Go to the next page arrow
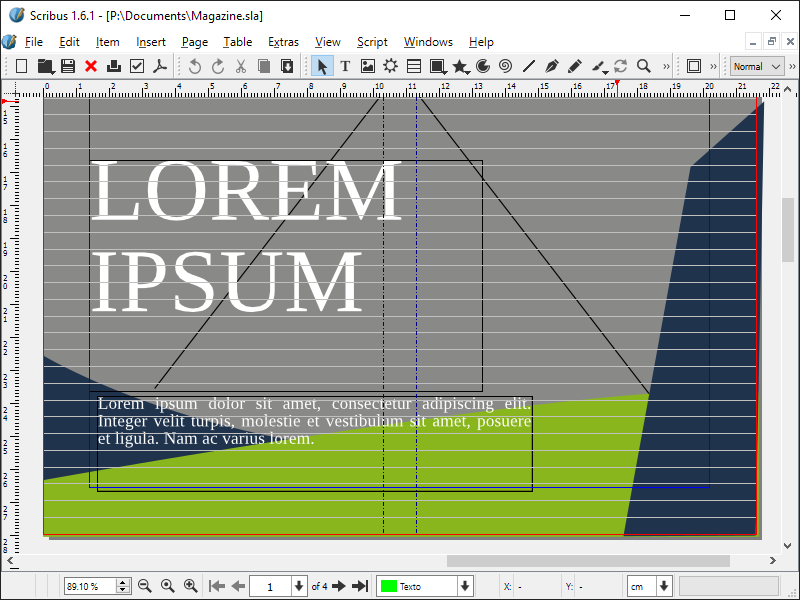The height and width of the screenshot is (600, 800). [339, 586]
